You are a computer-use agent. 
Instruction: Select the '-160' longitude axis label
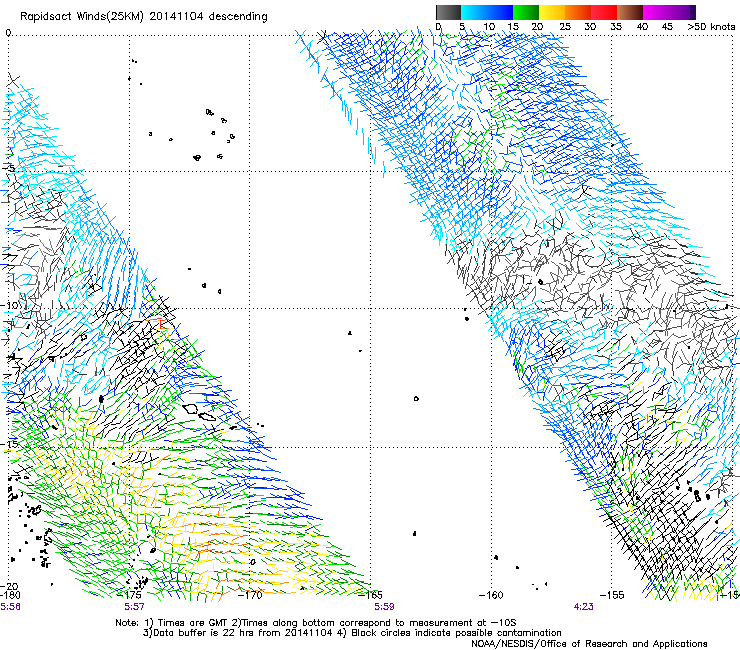point(491,595)
